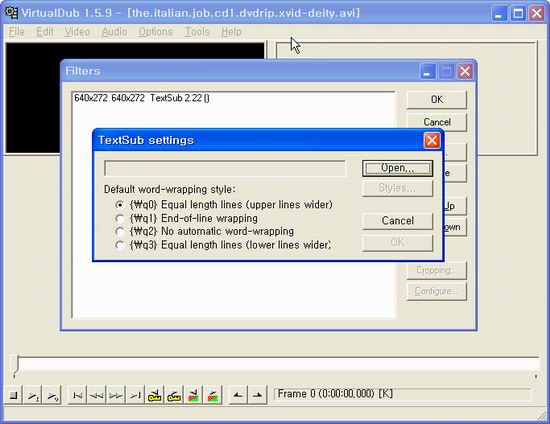Screen dimensions: 550x424
Task: Open the Options menu
Action: click(155, 32)
